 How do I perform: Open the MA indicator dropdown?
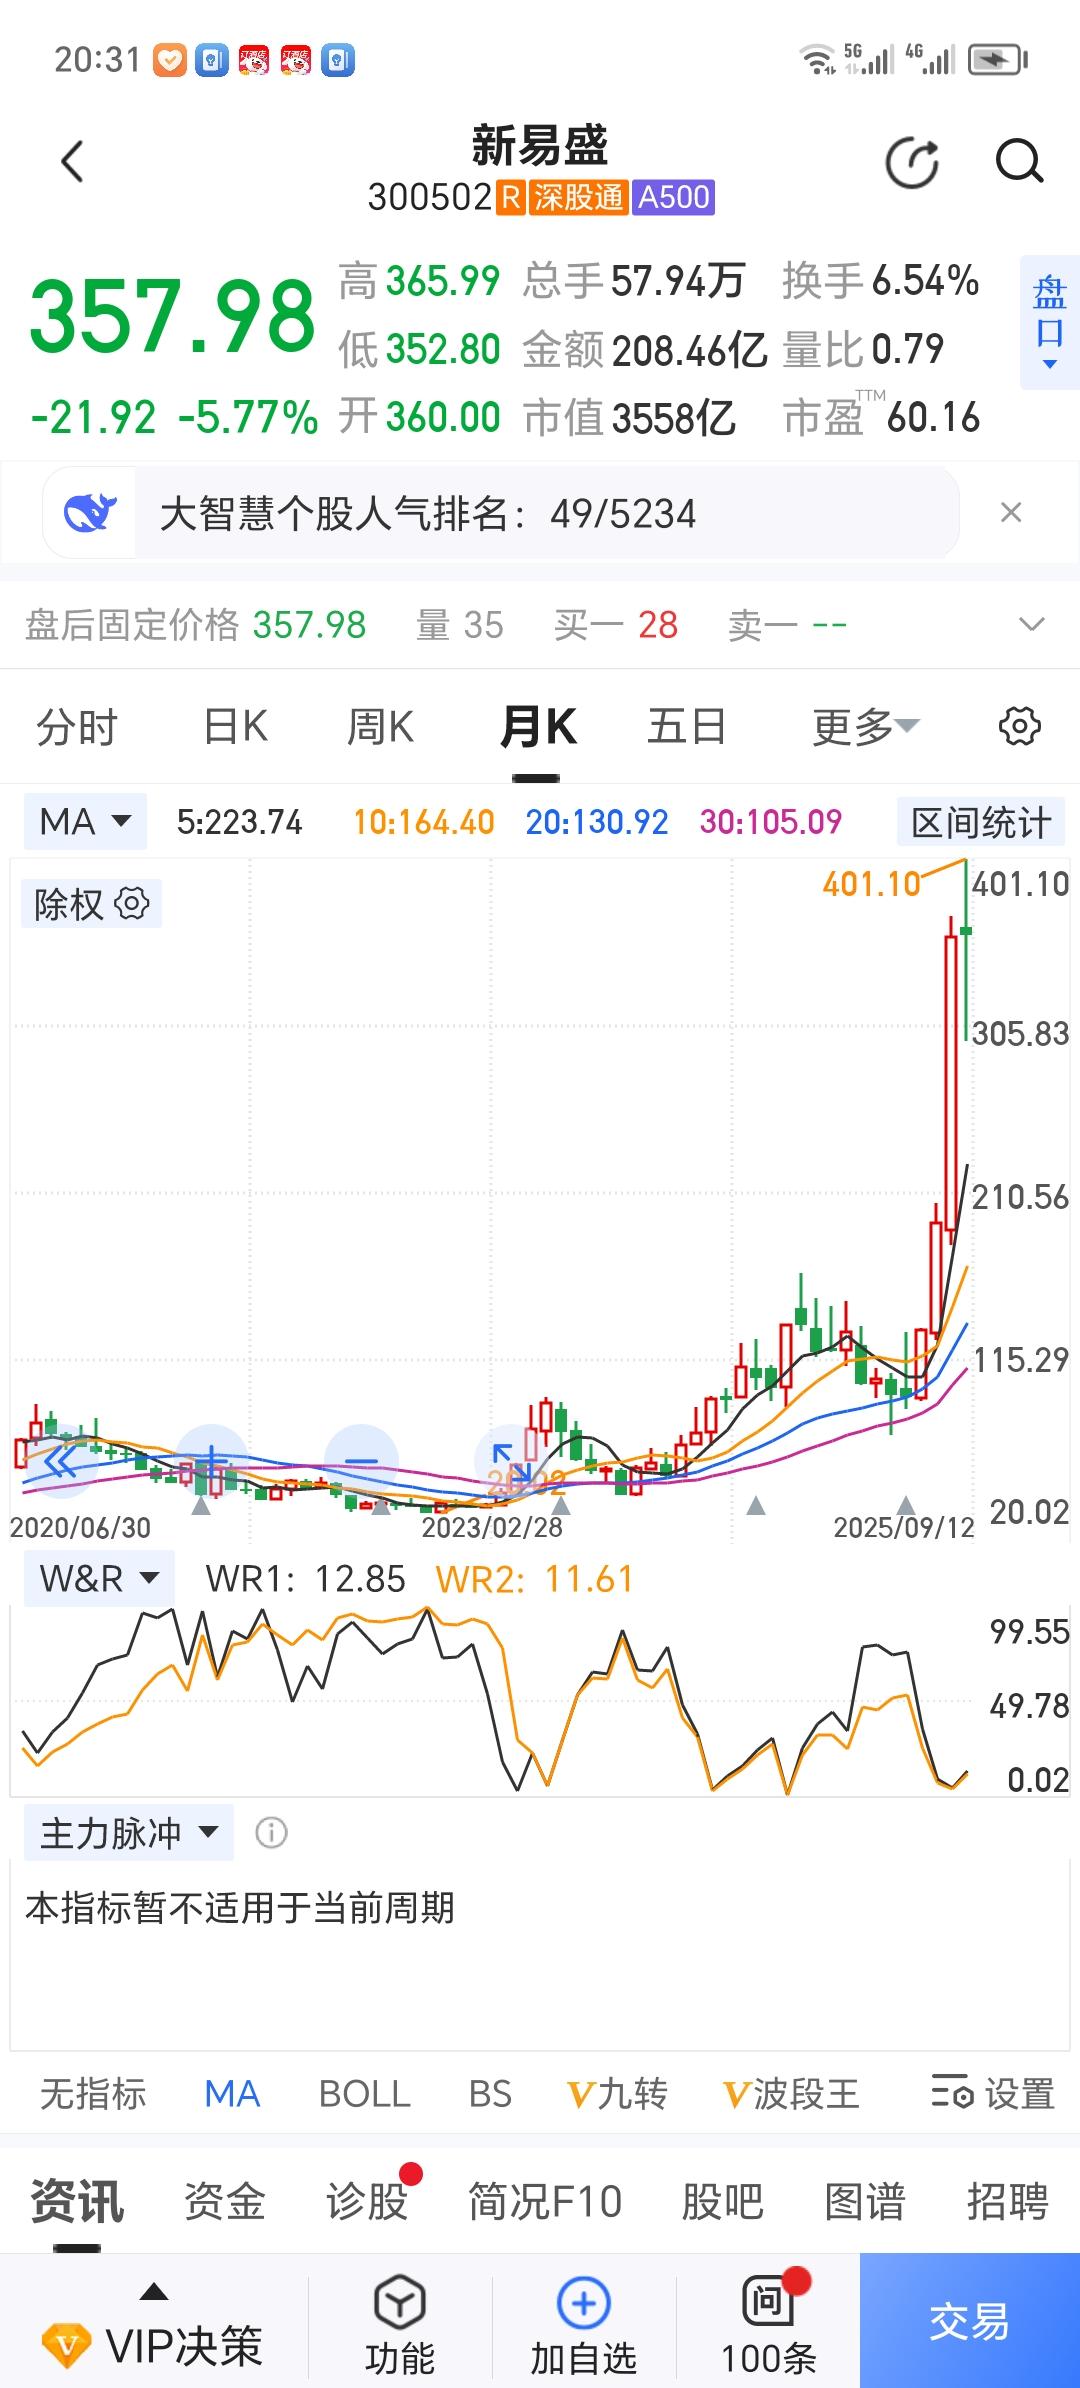coord(85,822)
